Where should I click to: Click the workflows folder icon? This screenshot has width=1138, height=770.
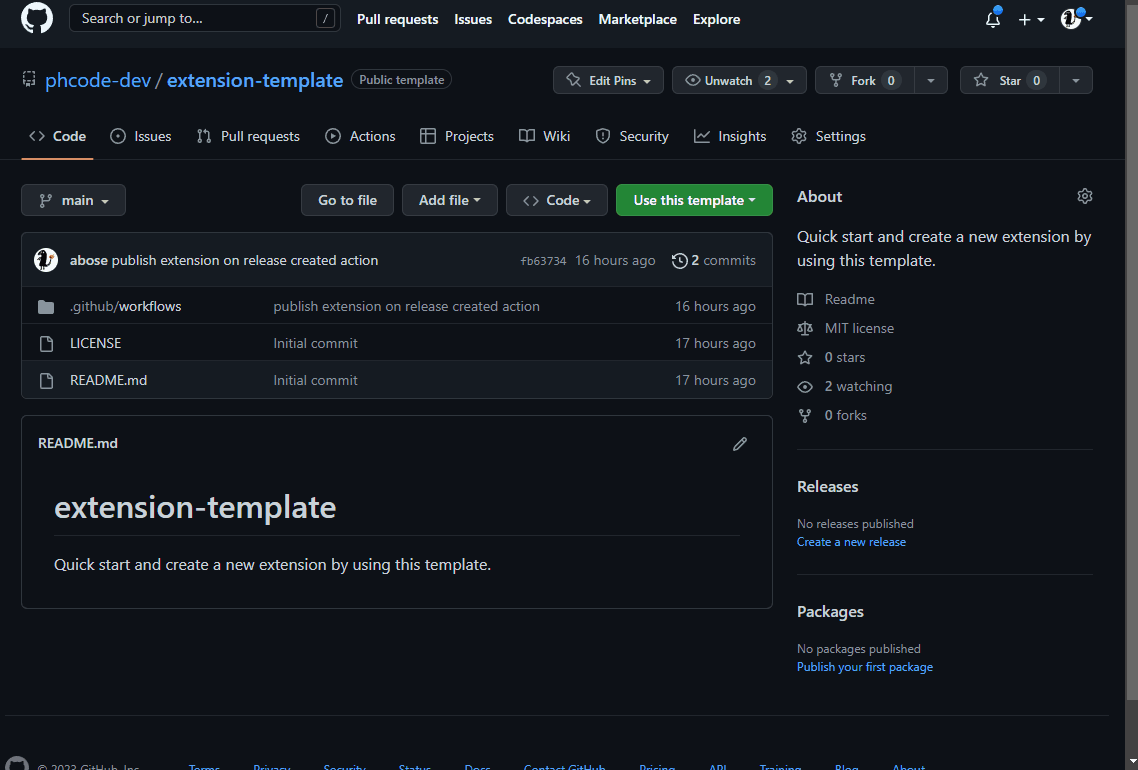tap(46, 306)
